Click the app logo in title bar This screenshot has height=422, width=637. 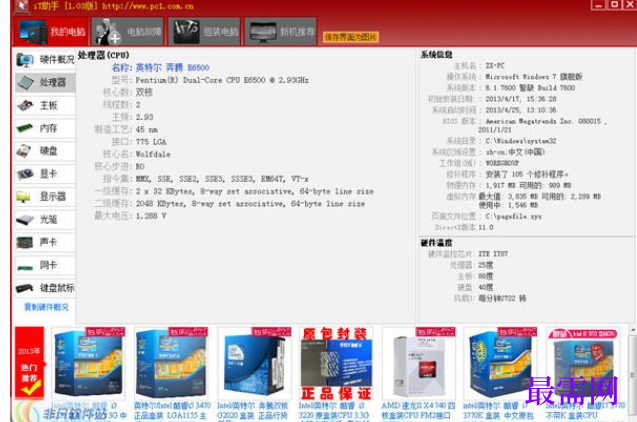click(21, 5)
